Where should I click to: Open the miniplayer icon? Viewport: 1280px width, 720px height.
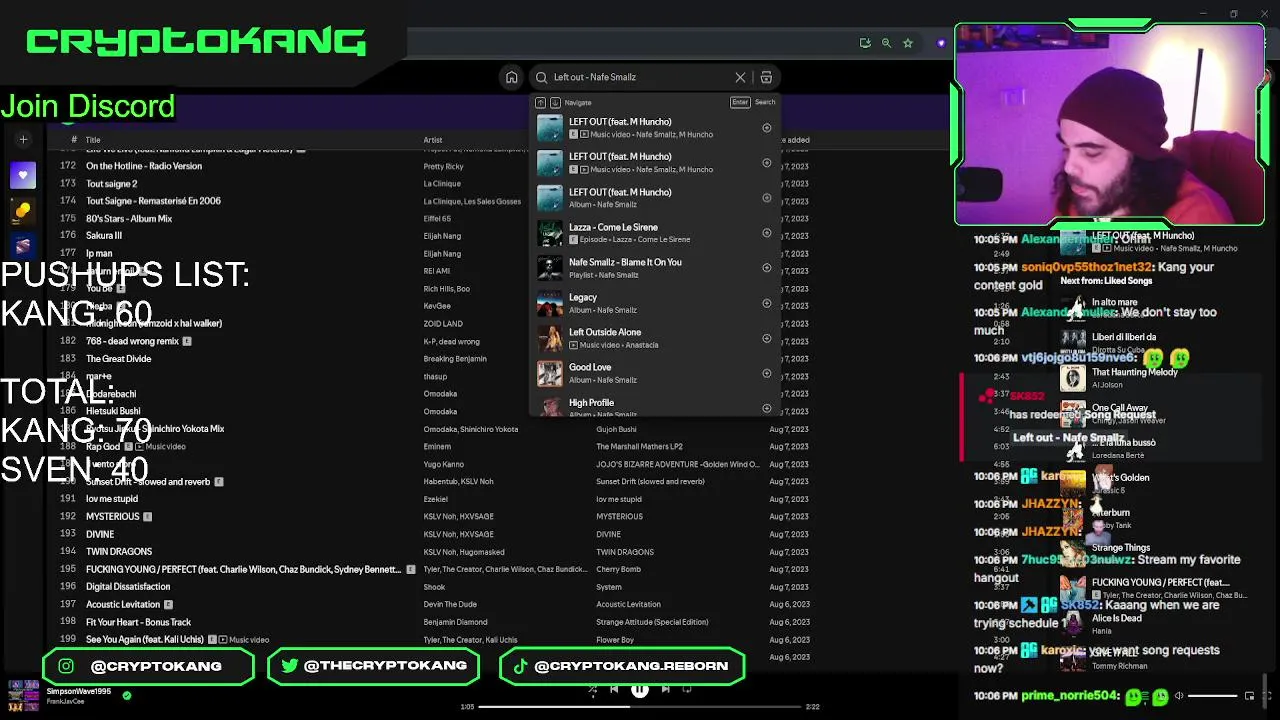1249,696
